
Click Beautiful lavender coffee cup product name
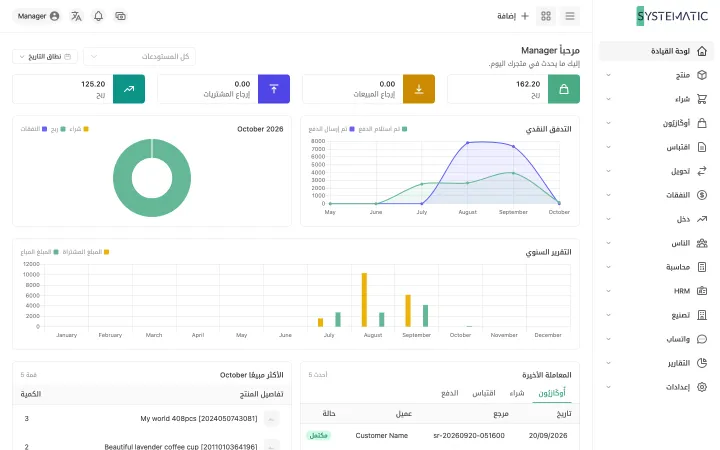click(x=181, y=446)
